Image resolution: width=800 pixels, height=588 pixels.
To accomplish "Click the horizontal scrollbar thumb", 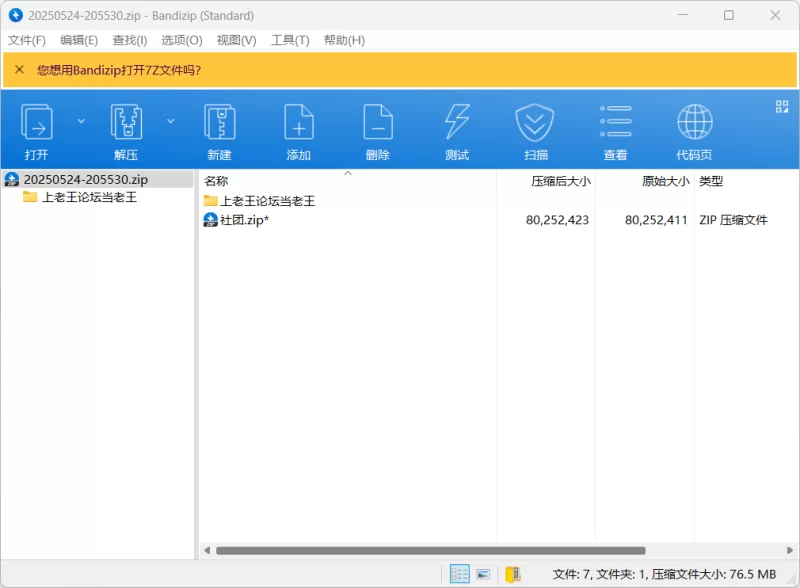I will [431, 551].
